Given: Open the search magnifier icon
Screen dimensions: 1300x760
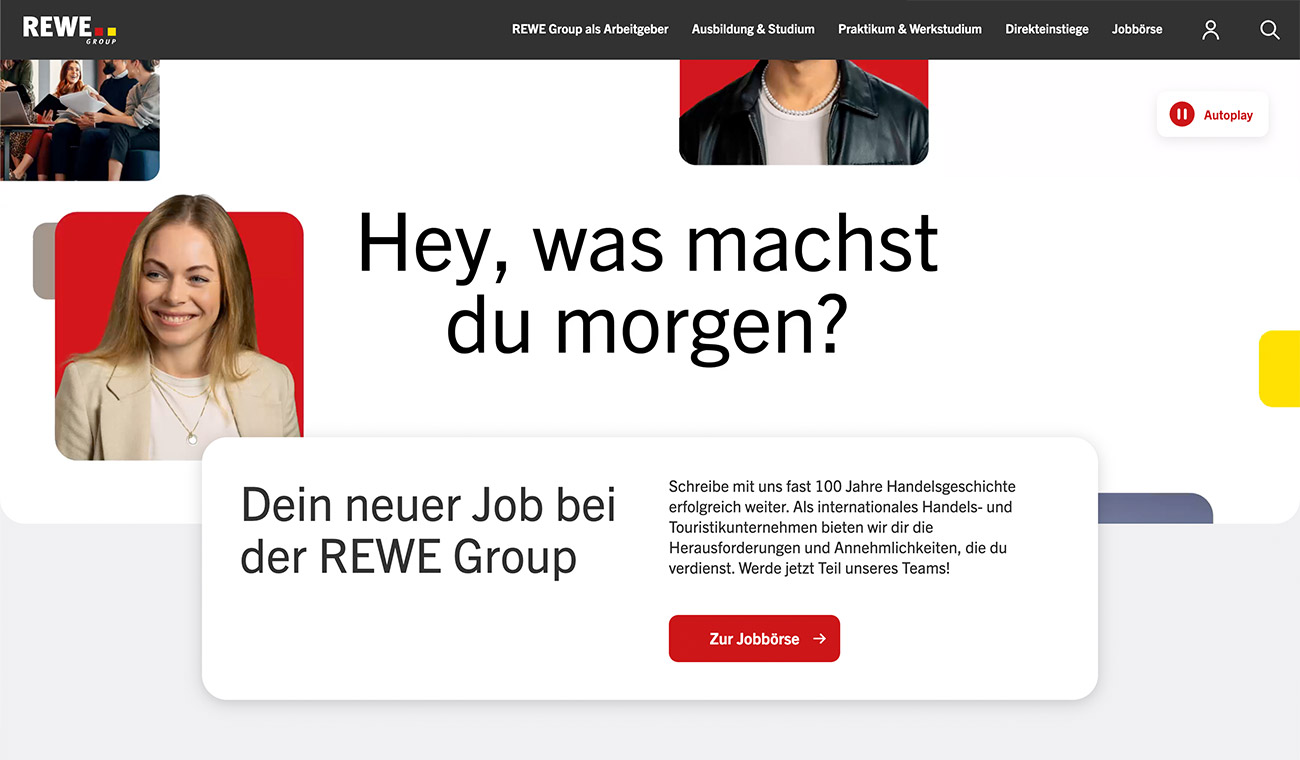Looking at the screenshot, I should [1270, 30].
